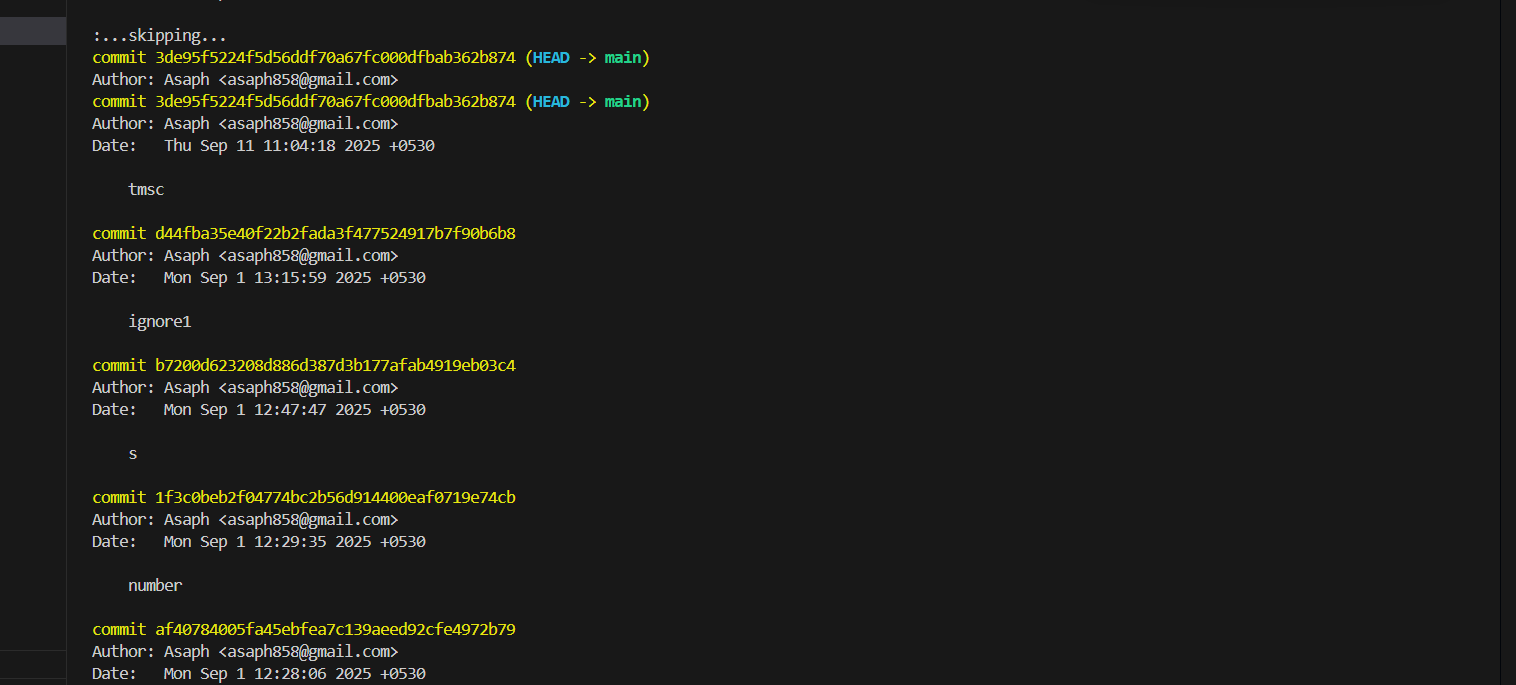Click commit hash starting with af407840
The image size is (1516, 685).
pos(335,630)
